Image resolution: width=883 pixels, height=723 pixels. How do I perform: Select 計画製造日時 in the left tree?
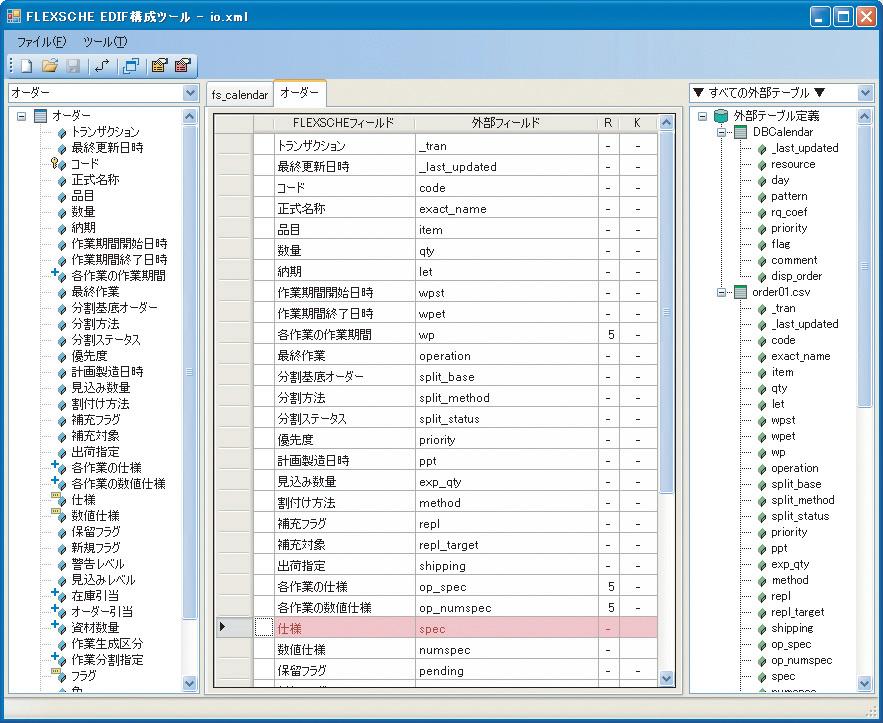point(107,372)
